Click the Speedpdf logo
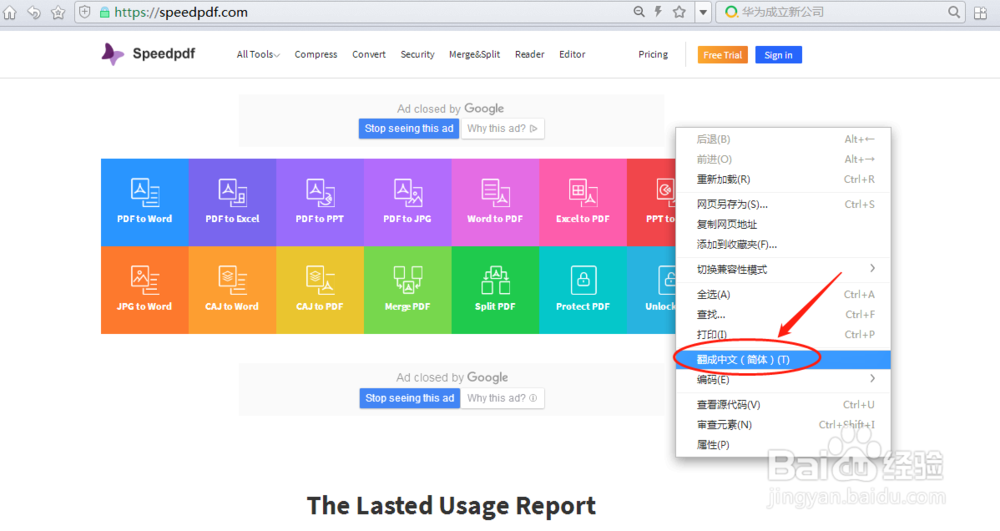Image resolution: width=1000 pixels, height=531 pixels. (149, 54)
